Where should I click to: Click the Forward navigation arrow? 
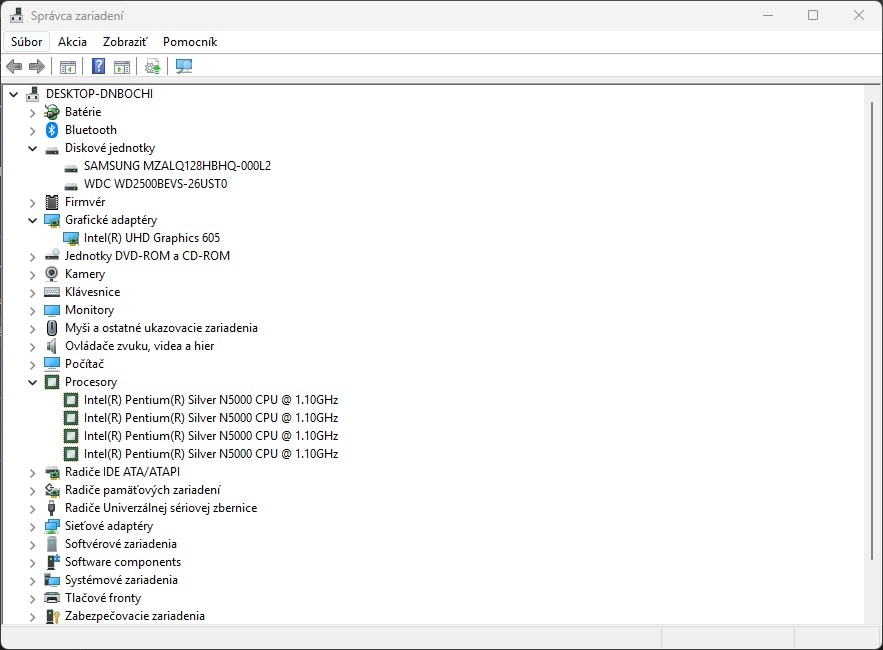35,66
